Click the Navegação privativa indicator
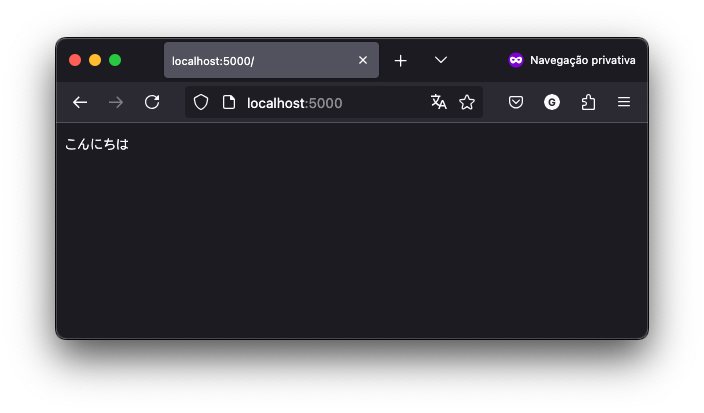Viewport: 704px width, 413px height. [571, 60]
